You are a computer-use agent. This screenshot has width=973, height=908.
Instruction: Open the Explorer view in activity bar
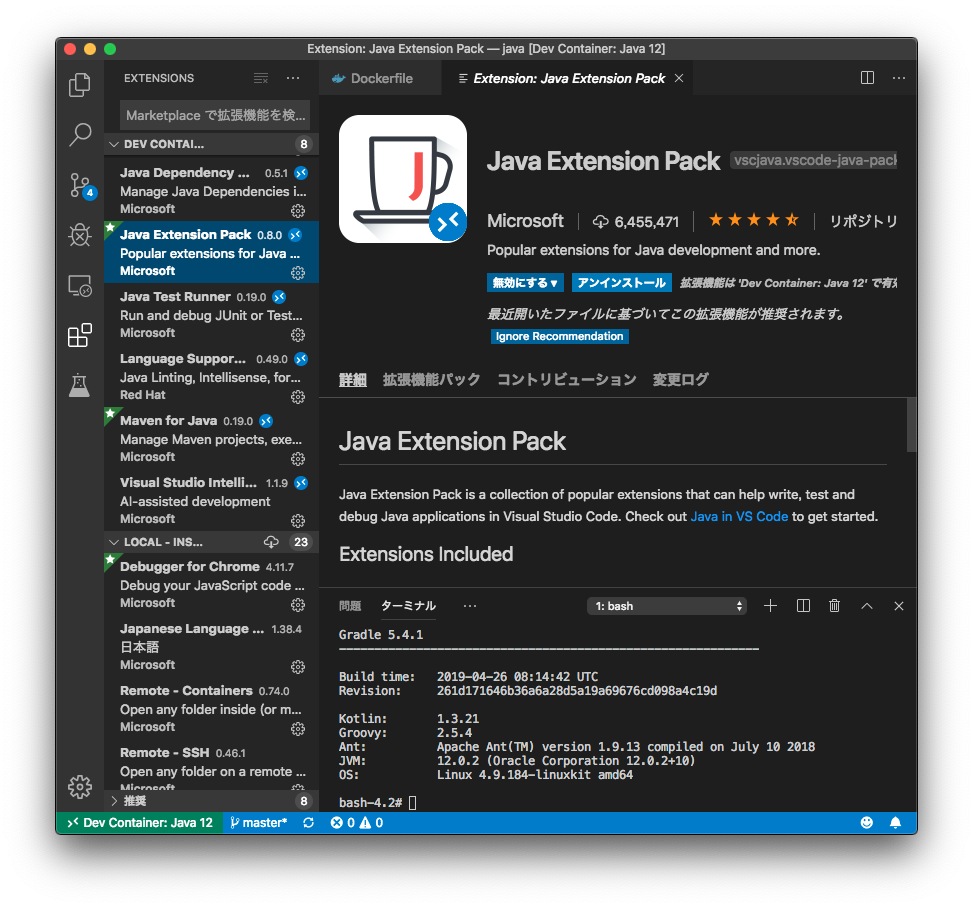79,85
